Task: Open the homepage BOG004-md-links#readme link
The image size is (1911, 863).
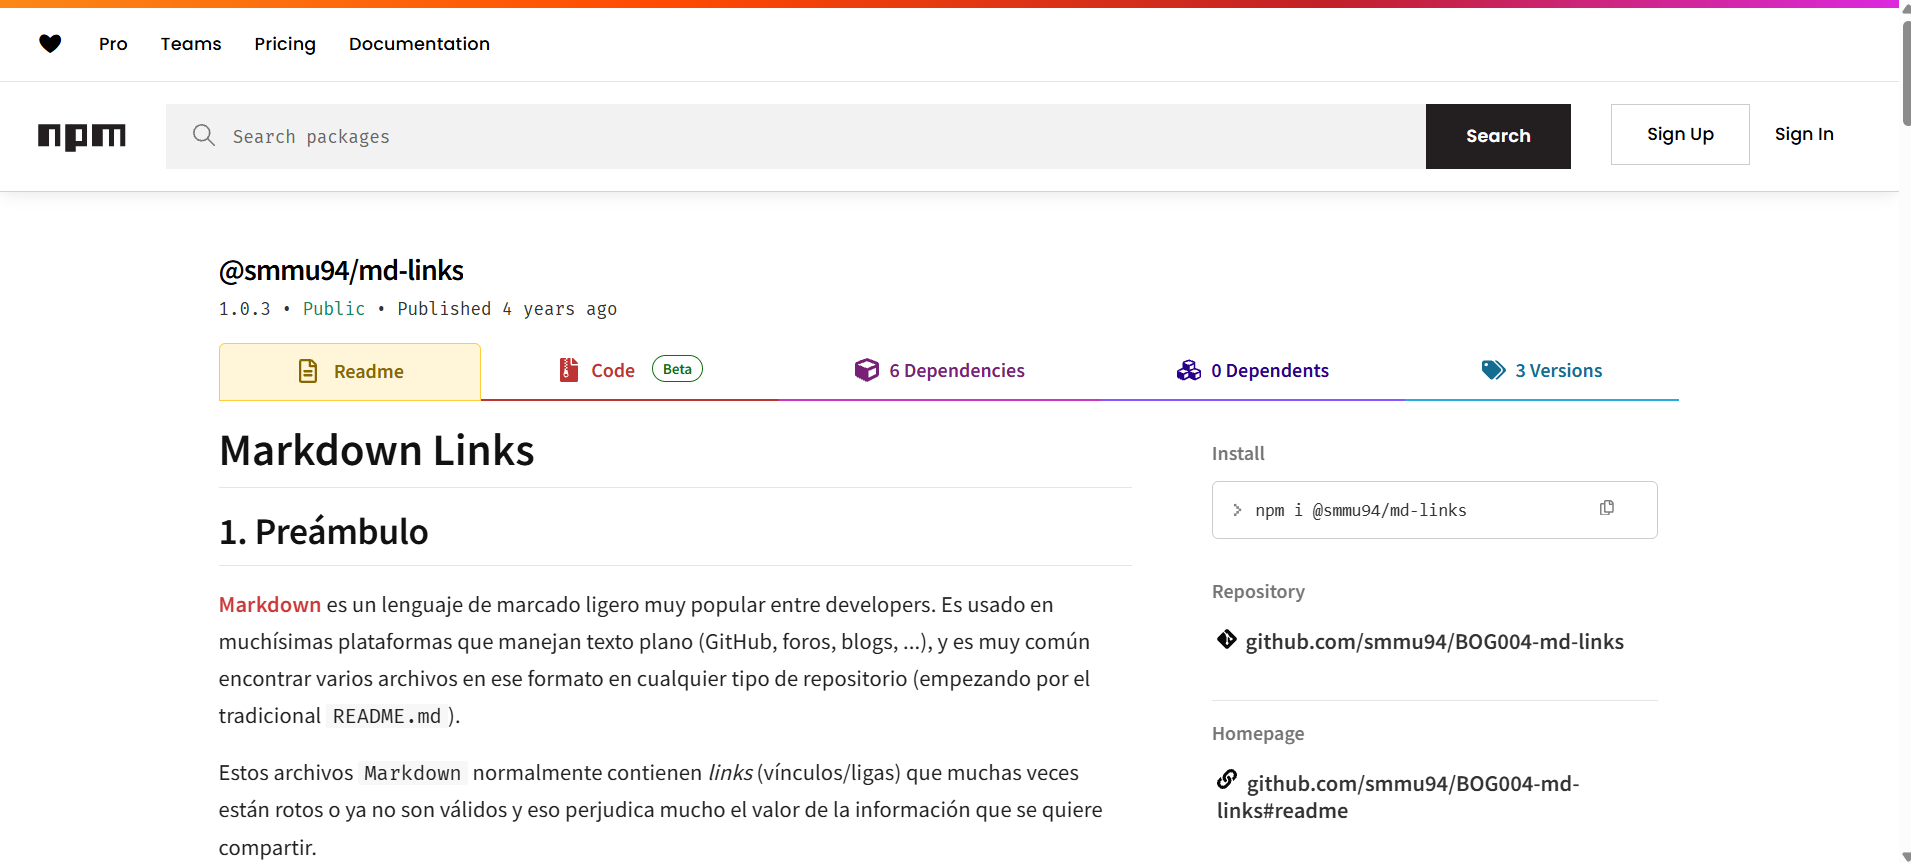Action: 1398,797
